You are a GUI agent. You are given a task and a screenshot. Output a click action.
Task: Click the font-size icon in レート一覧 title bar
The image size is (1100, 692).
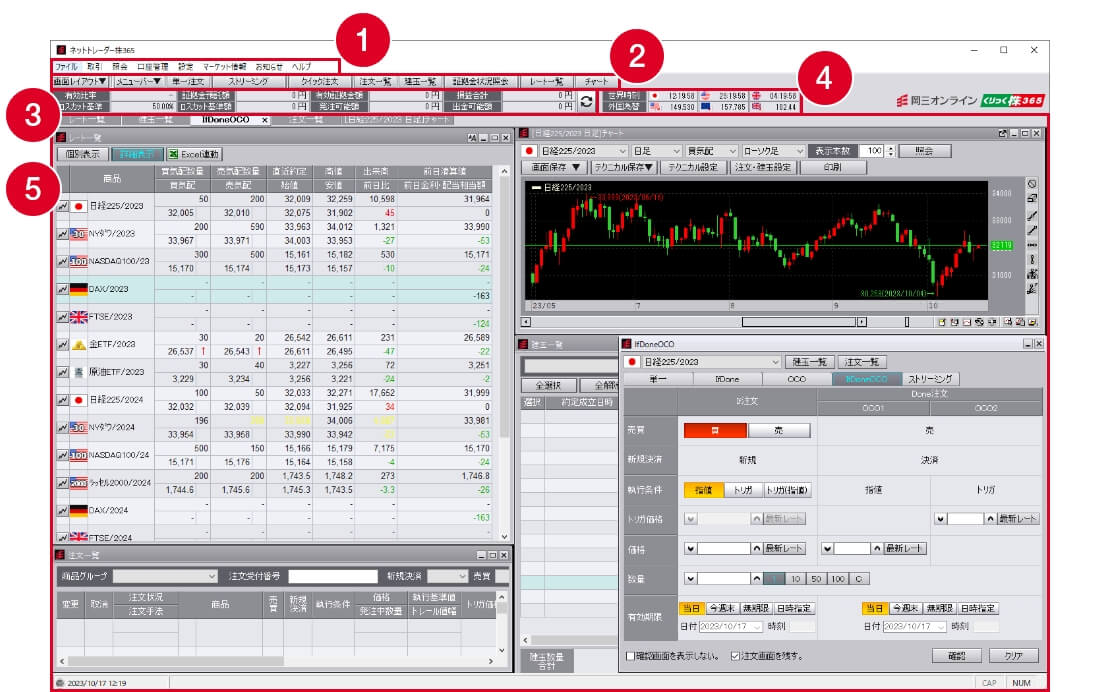(x=472, y=138)
